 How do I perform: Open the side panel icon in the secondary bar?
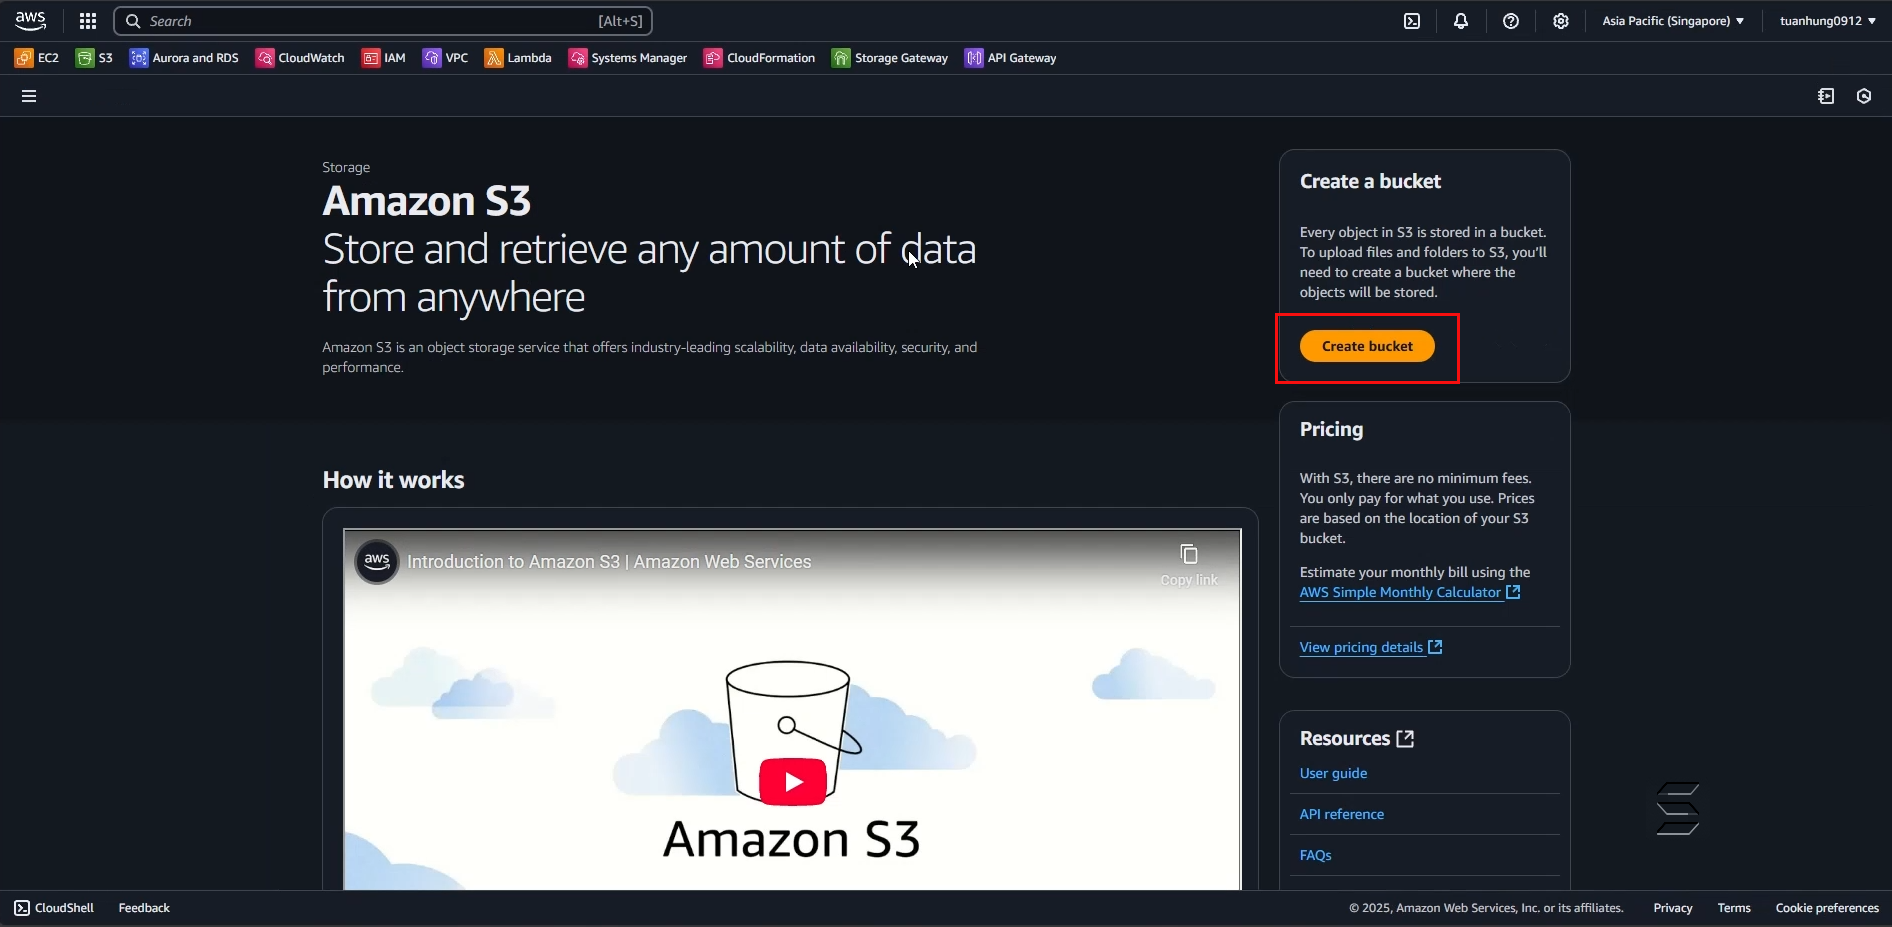(1826, 96)
